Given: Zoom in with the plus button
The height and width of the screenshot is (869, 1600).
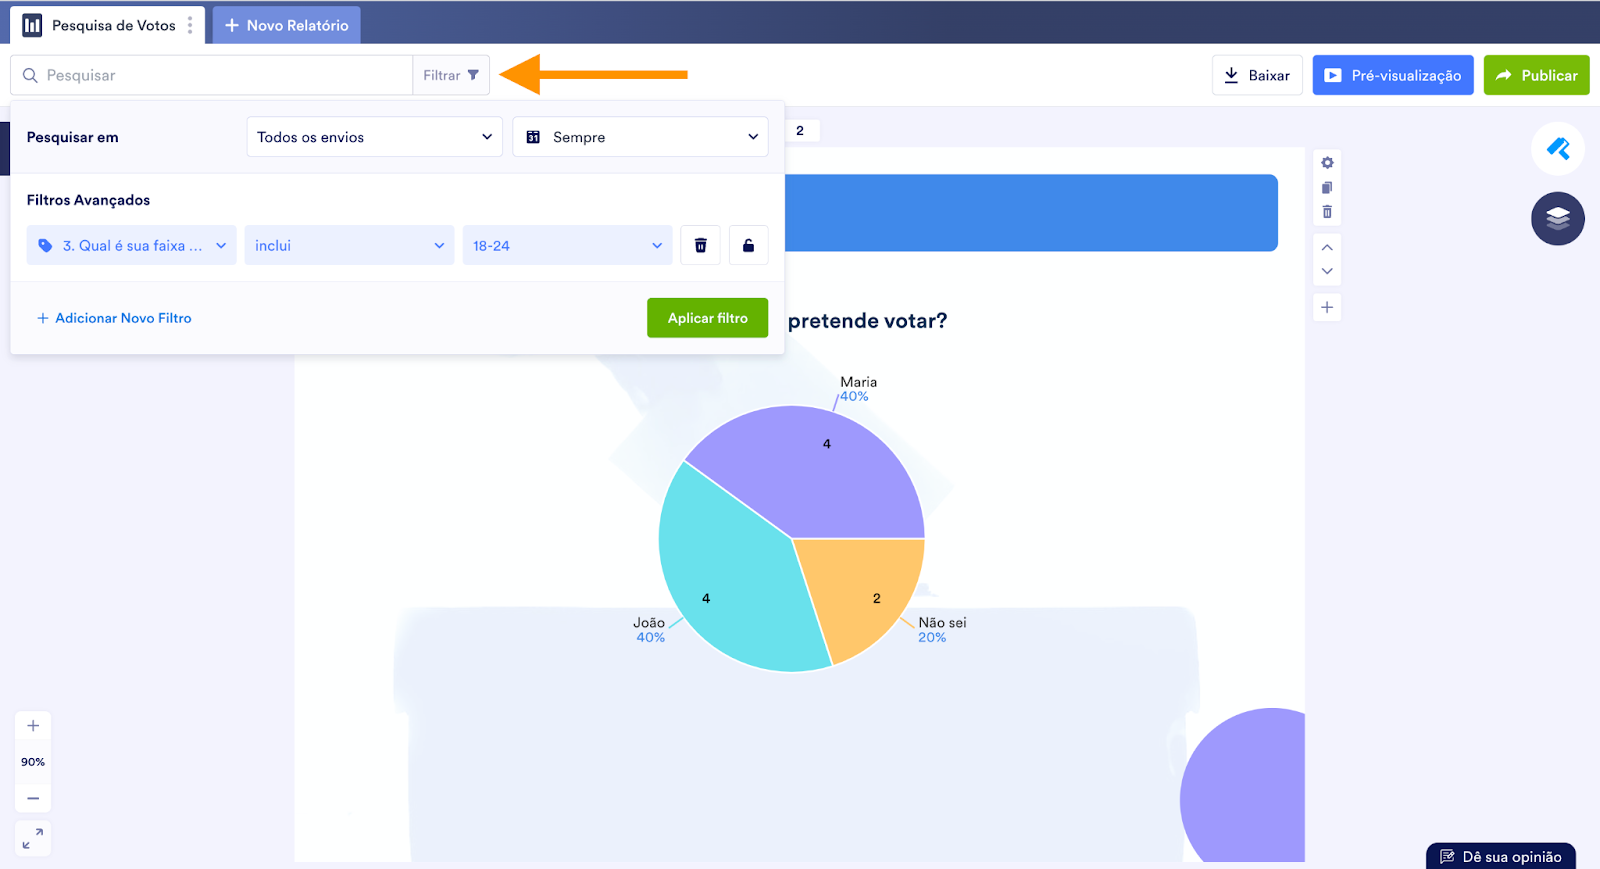Looking at the screenshot, I should 33,726.
